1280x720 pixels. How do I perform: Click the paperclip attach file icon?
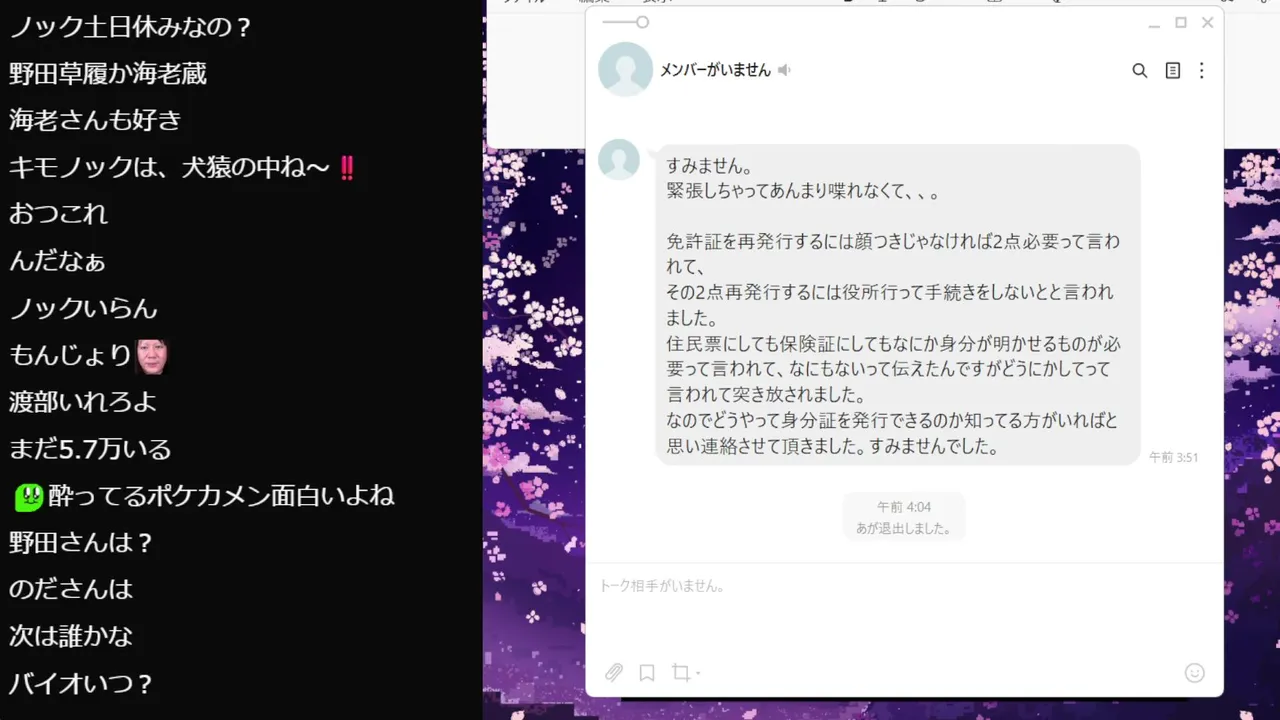click(614, 673)
